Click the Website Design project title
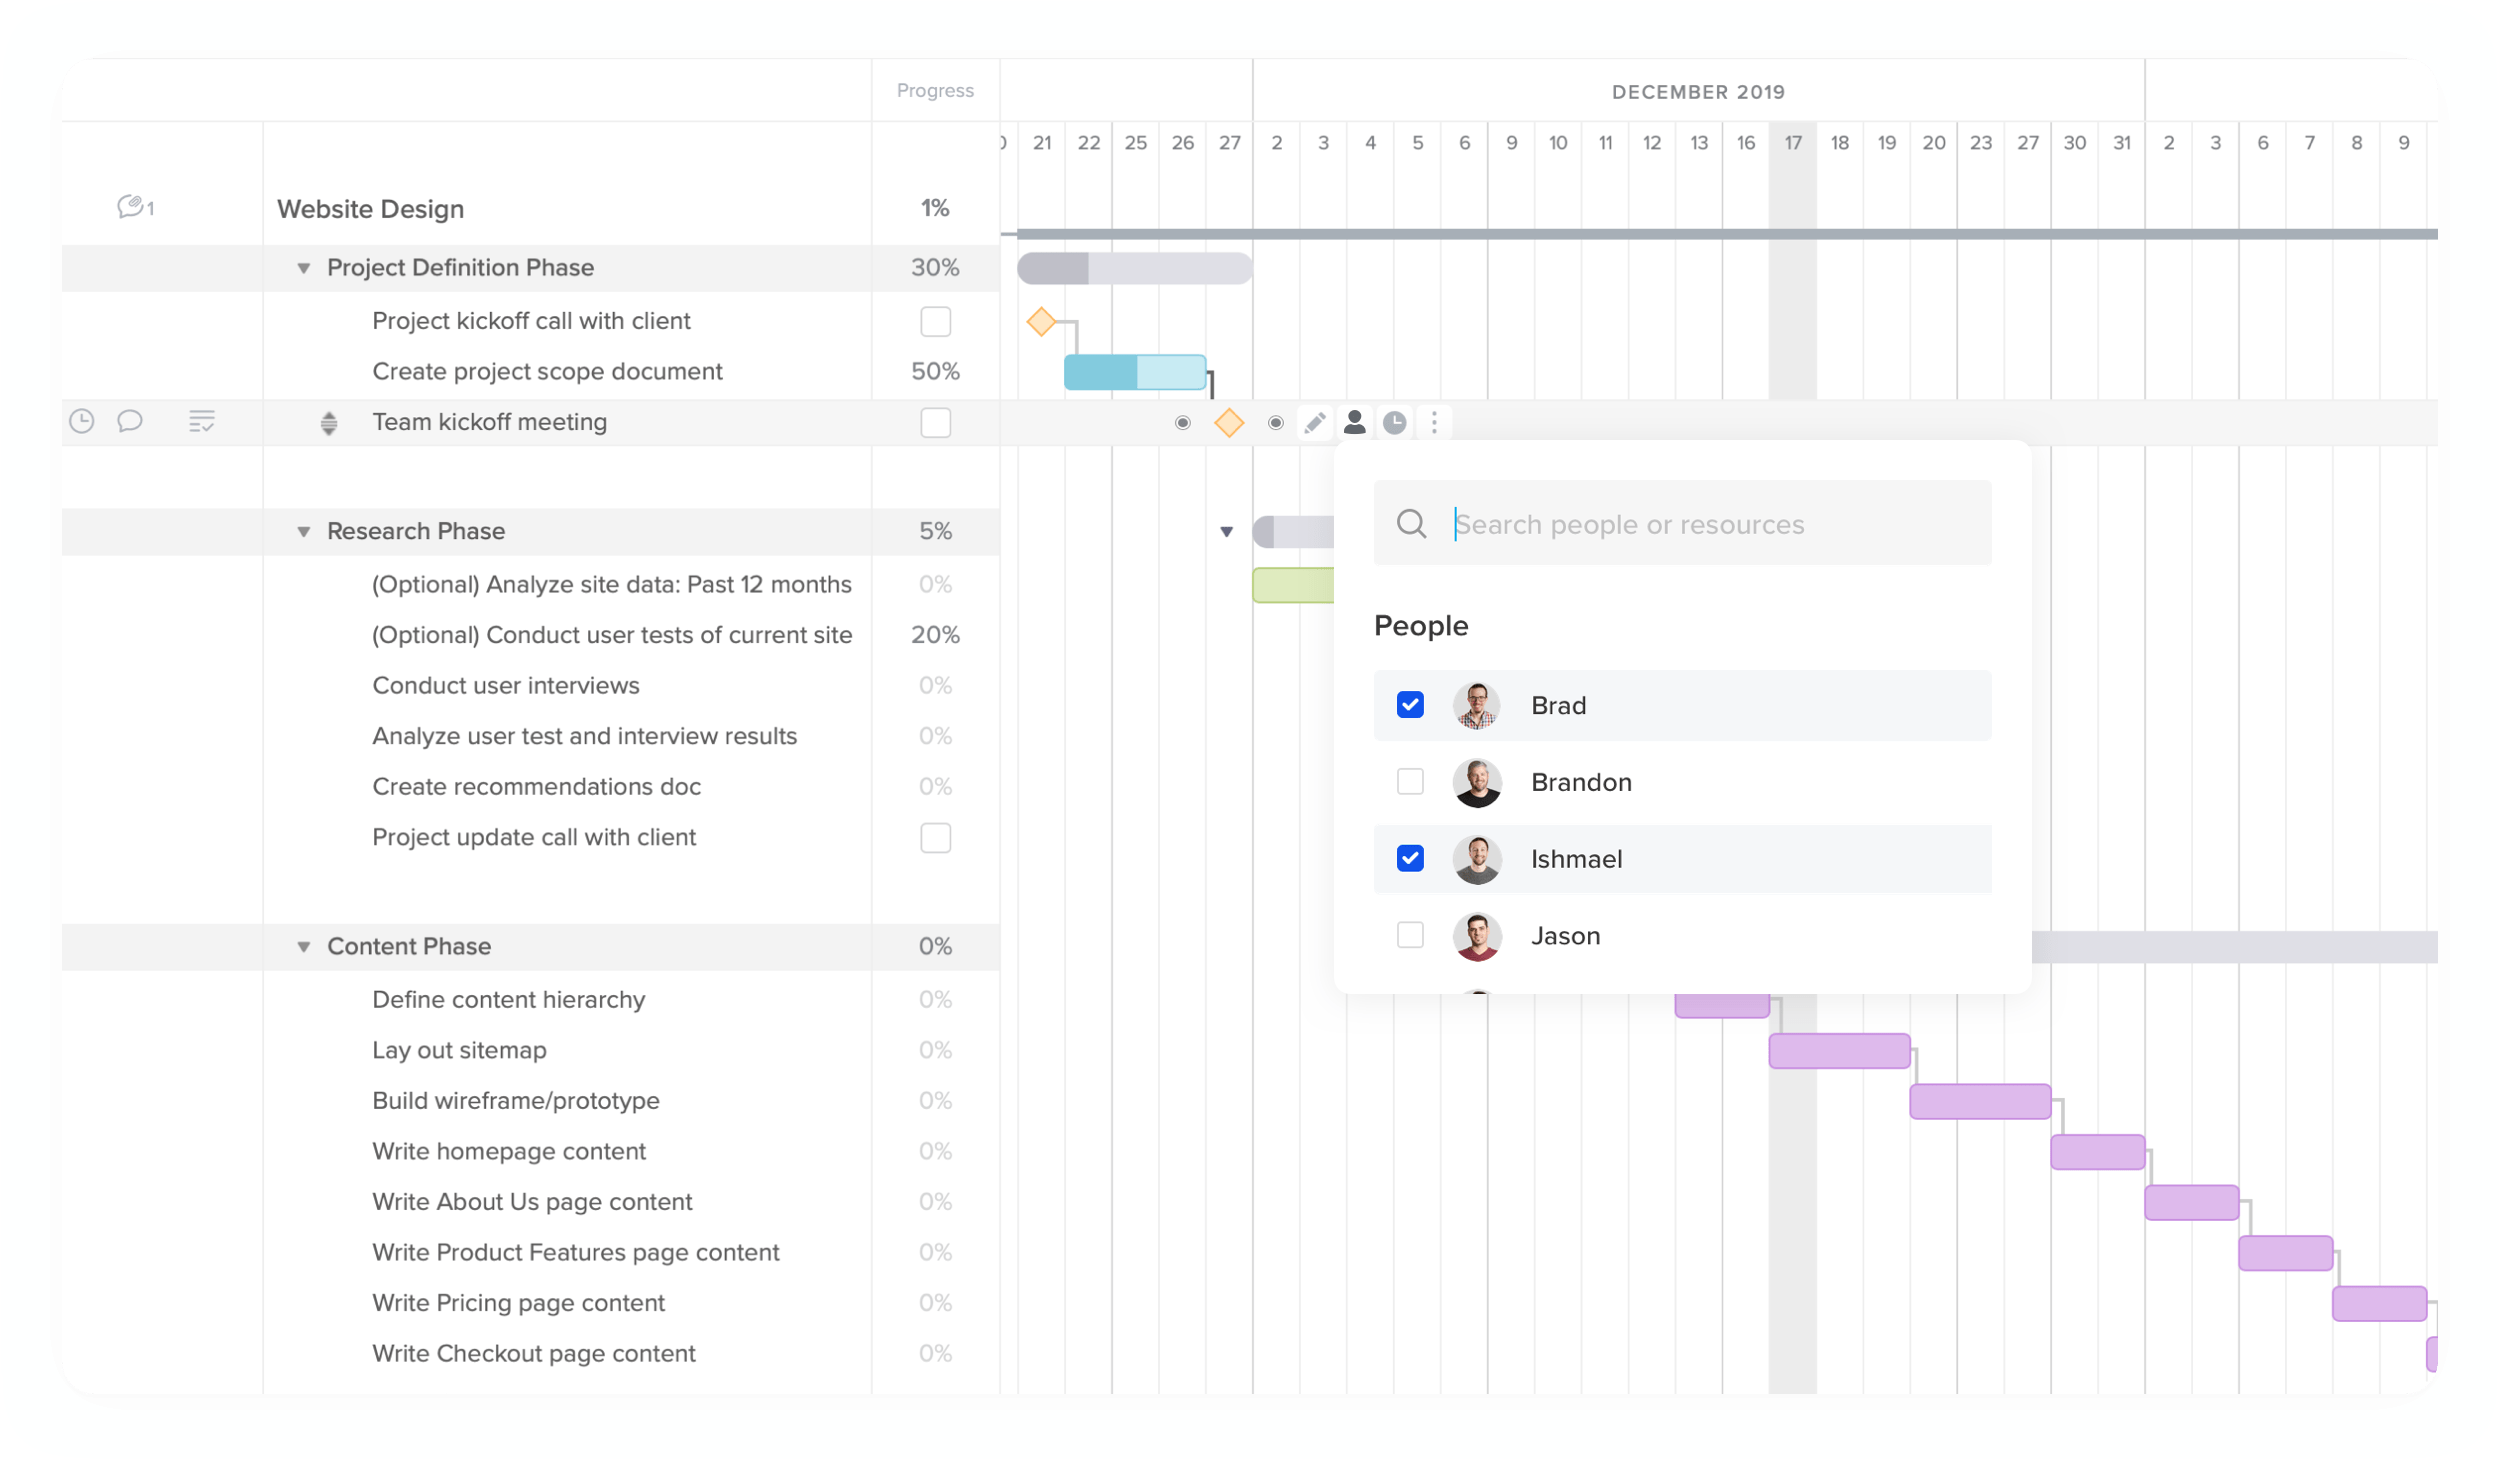 tap(370, 209)
